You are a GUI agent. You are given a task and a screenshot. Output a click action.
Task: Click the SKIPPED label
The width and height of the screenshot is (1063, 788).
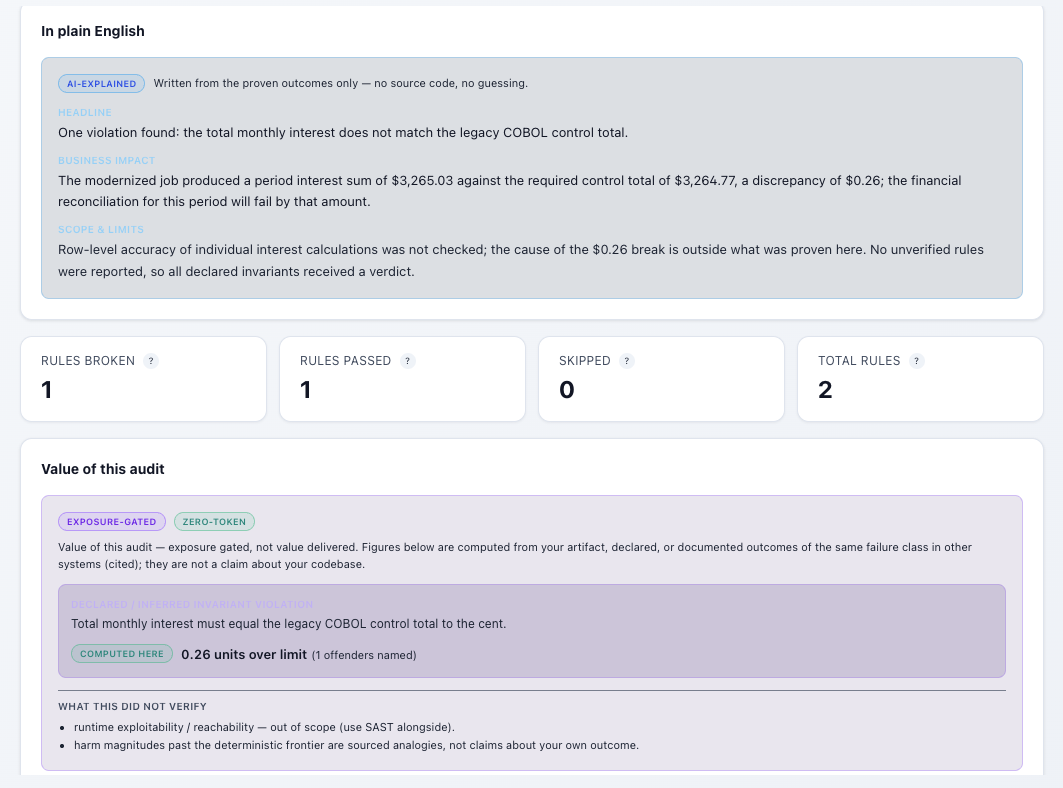coord(585,361)
